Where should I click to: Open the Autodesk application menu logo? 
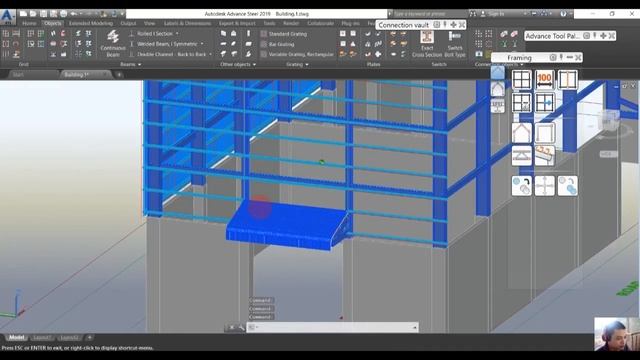click(x=8, y=16)
